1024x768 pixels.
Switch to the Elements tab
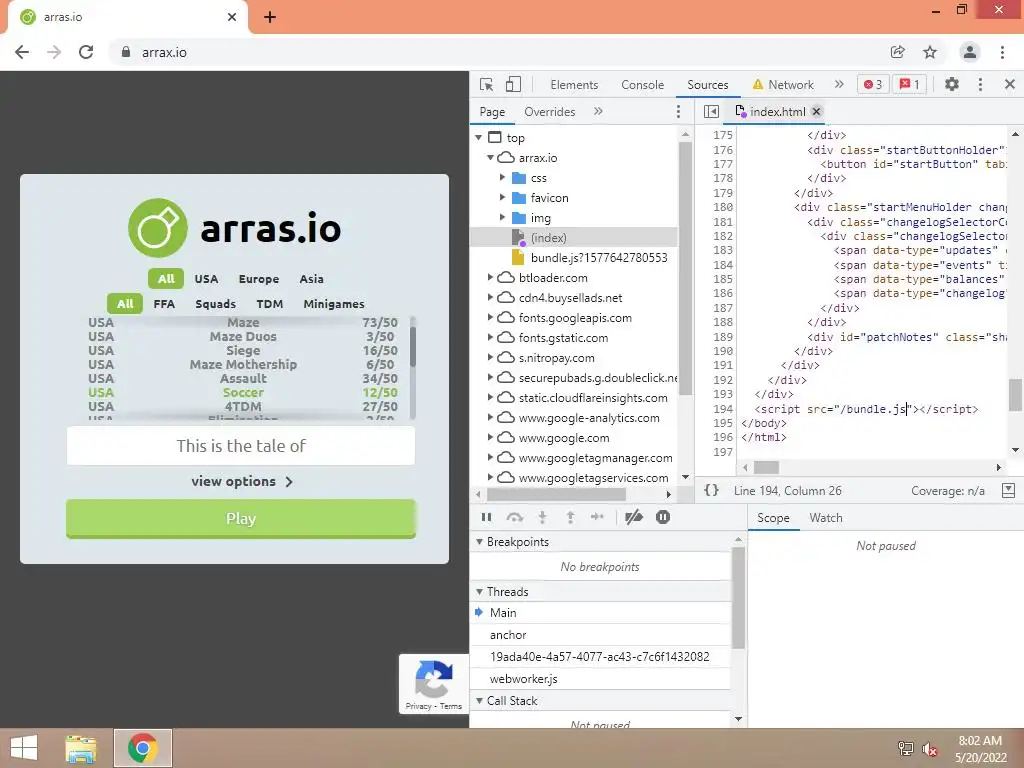pyautogui.click(x=574, y=85)
